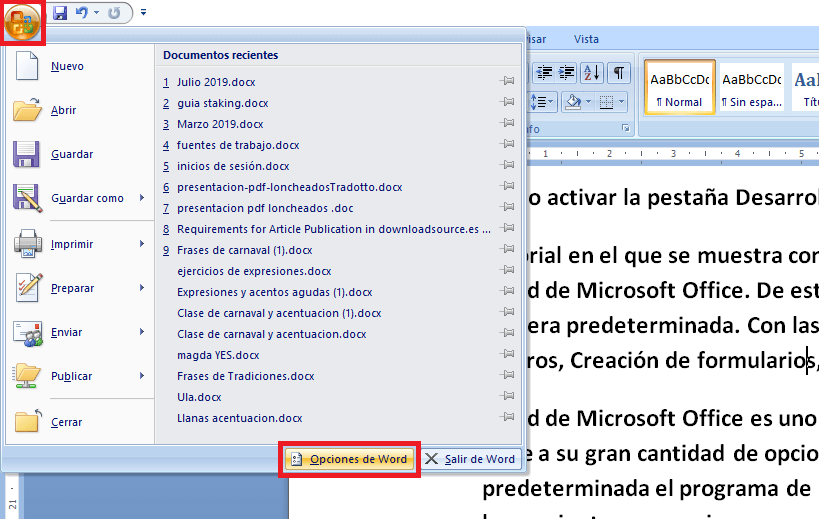This screenshot has height=519, width=819.
Task: Open Llanas acentuacion.docx from recents
Action: [239, 418]
